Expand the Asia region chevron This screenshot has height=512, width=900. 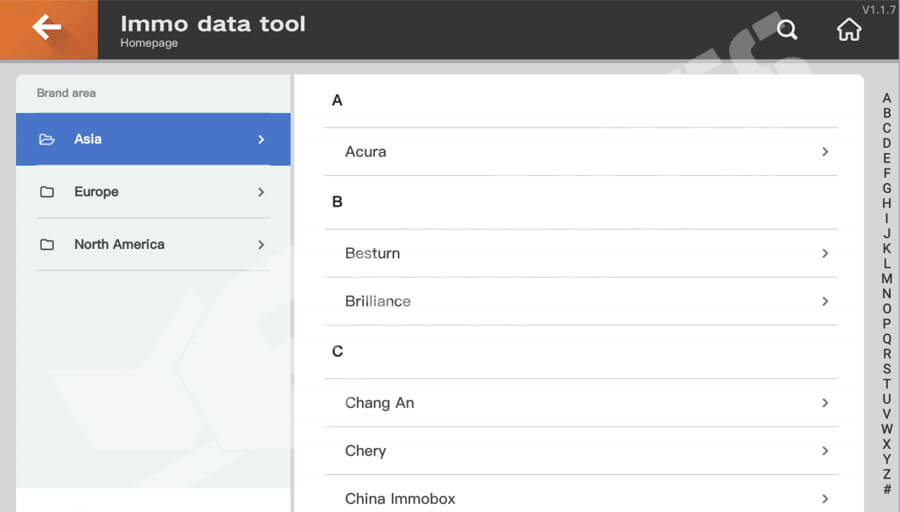(261, 139)
